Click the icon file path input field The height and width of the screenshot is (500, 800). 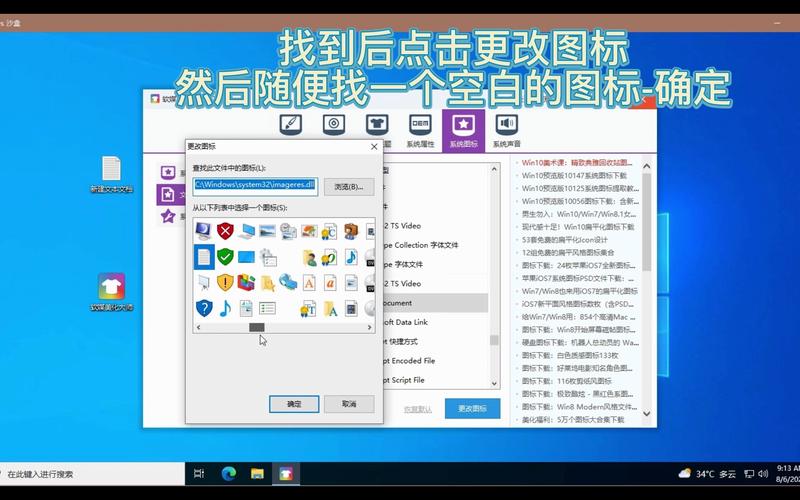255,185
